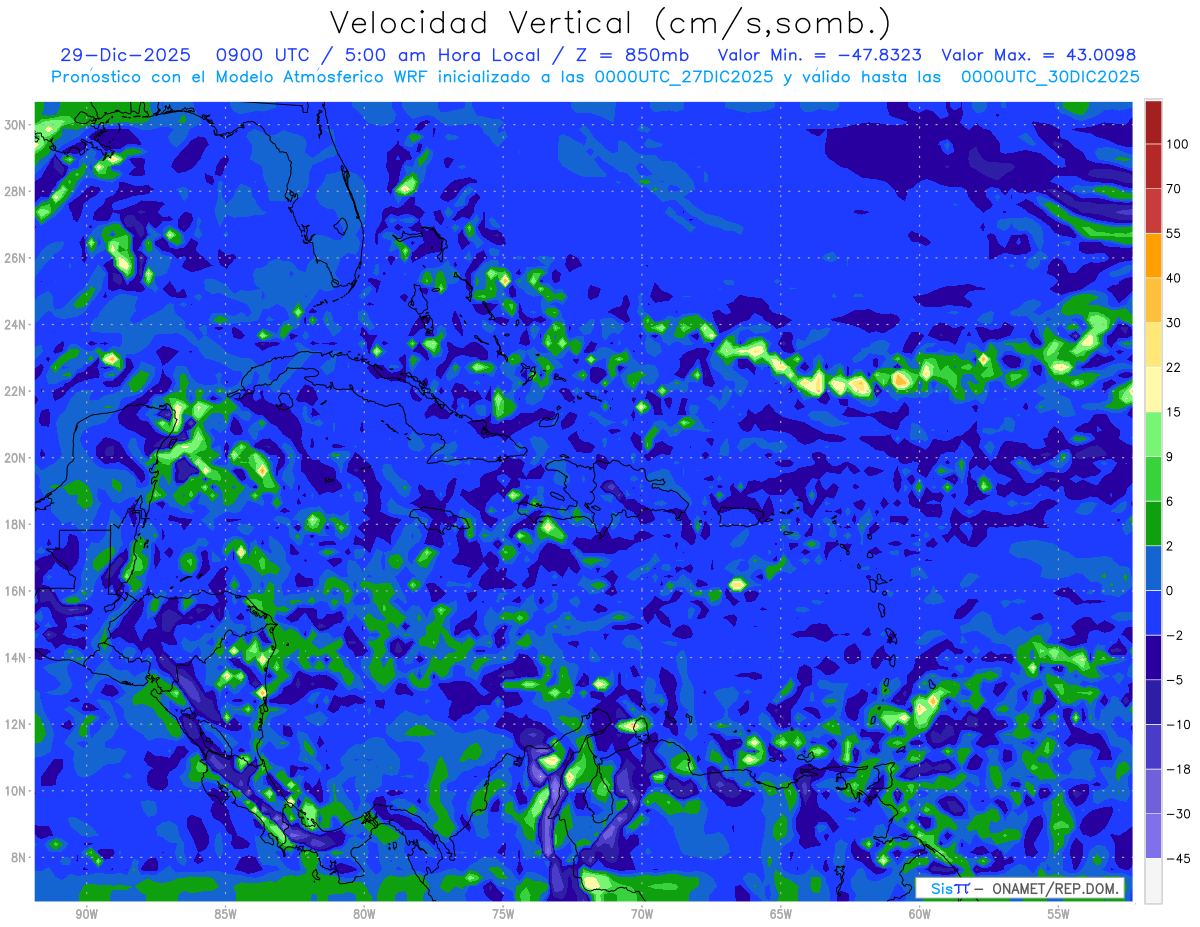Click the 60W longitude label
Image resolution: width=1200 pixels, height=927 pixels.
920,914
